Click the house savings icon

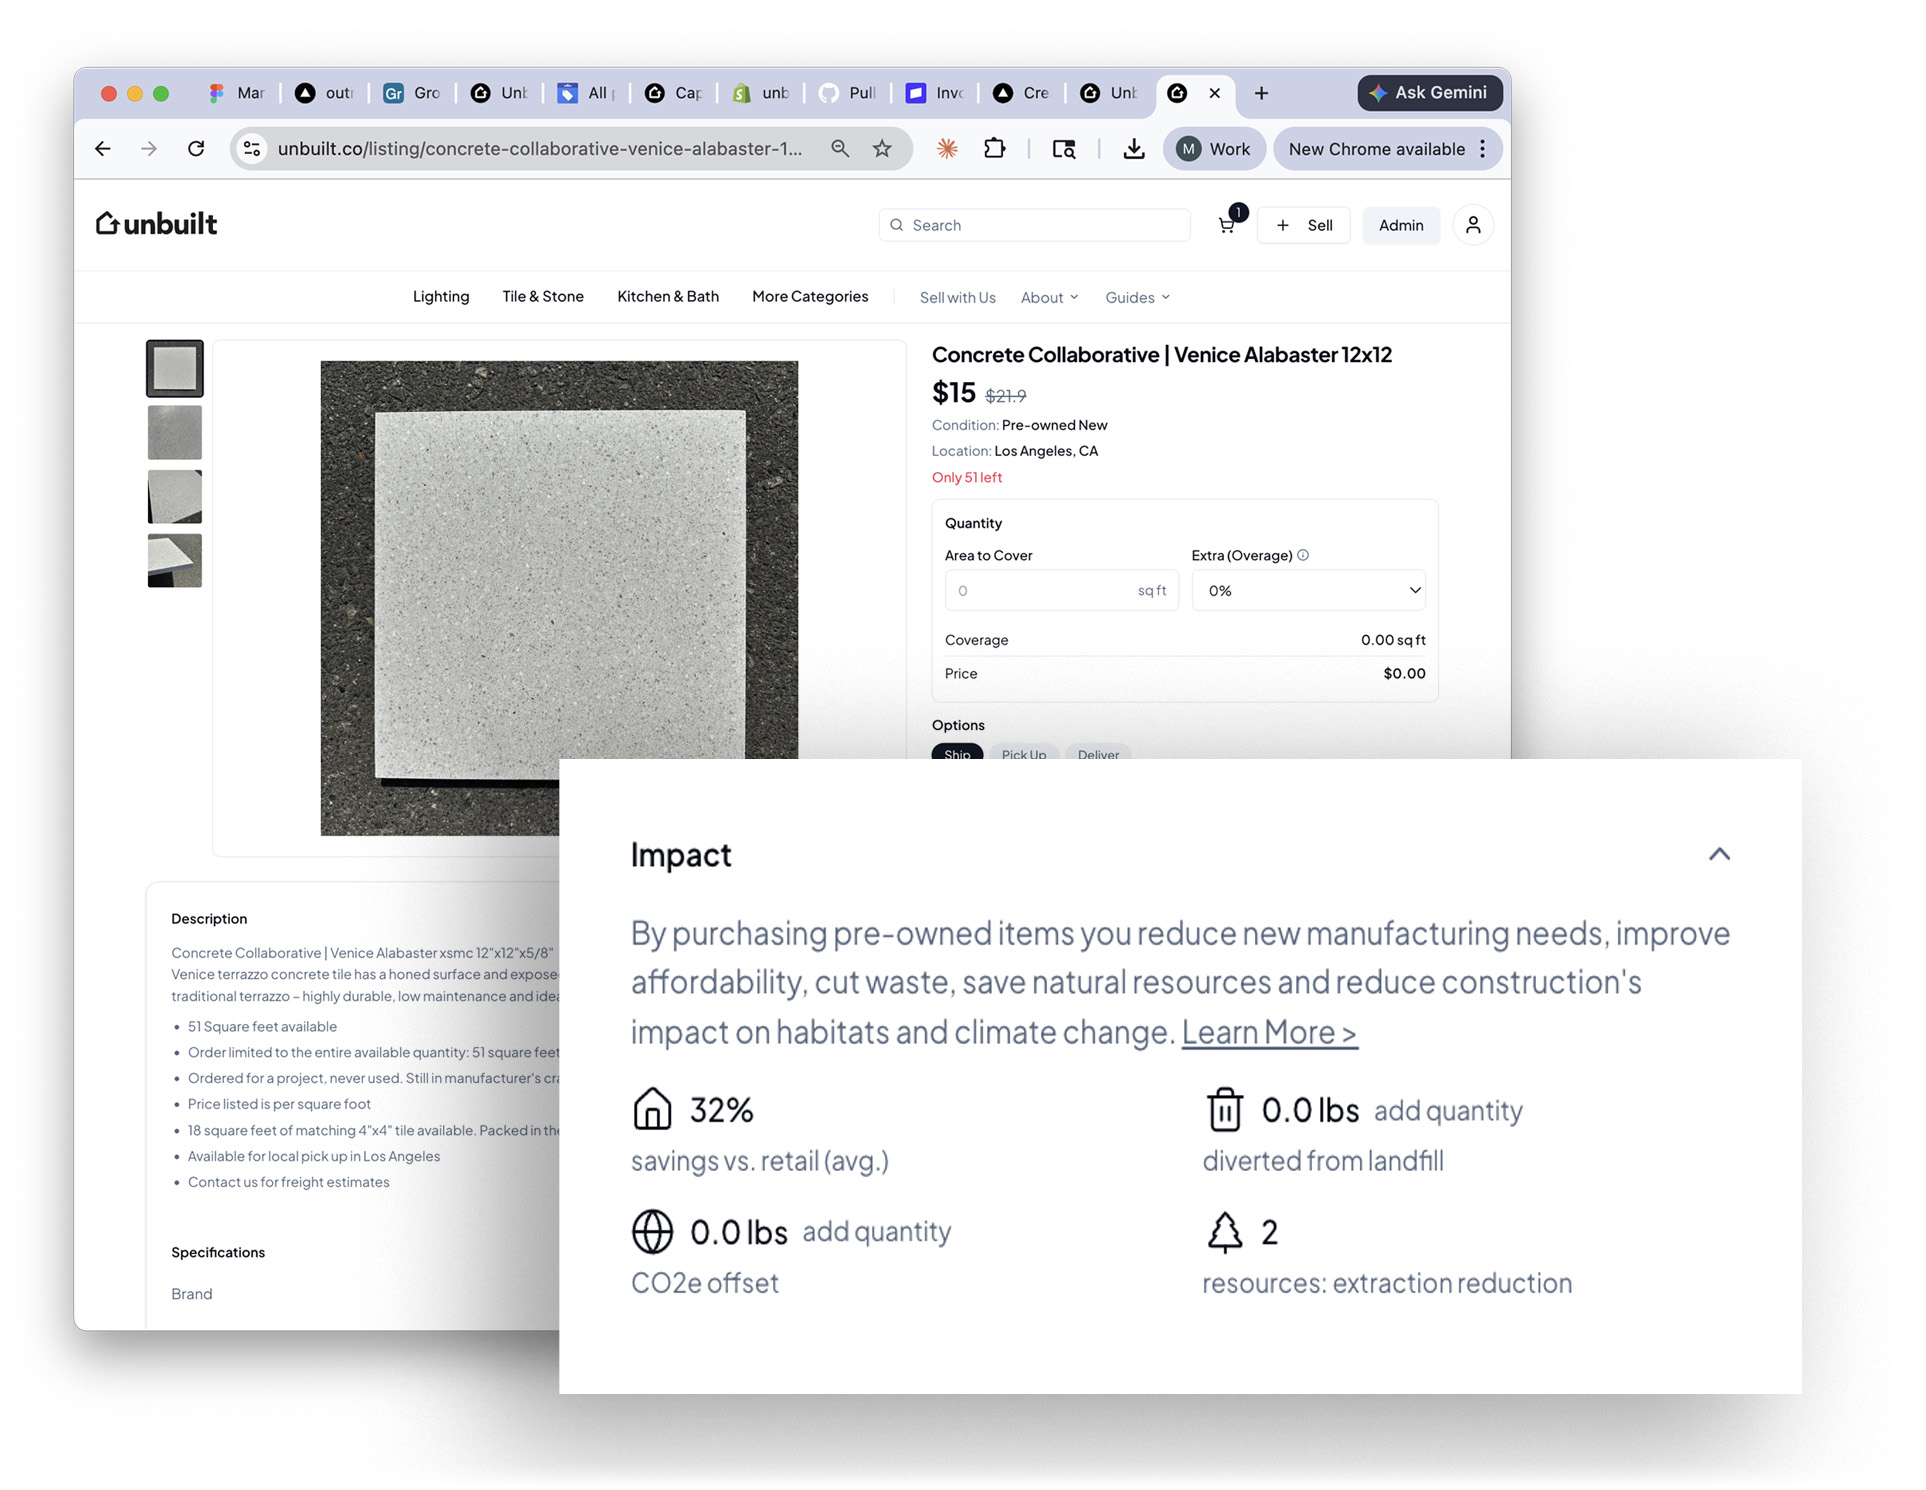652,1109
